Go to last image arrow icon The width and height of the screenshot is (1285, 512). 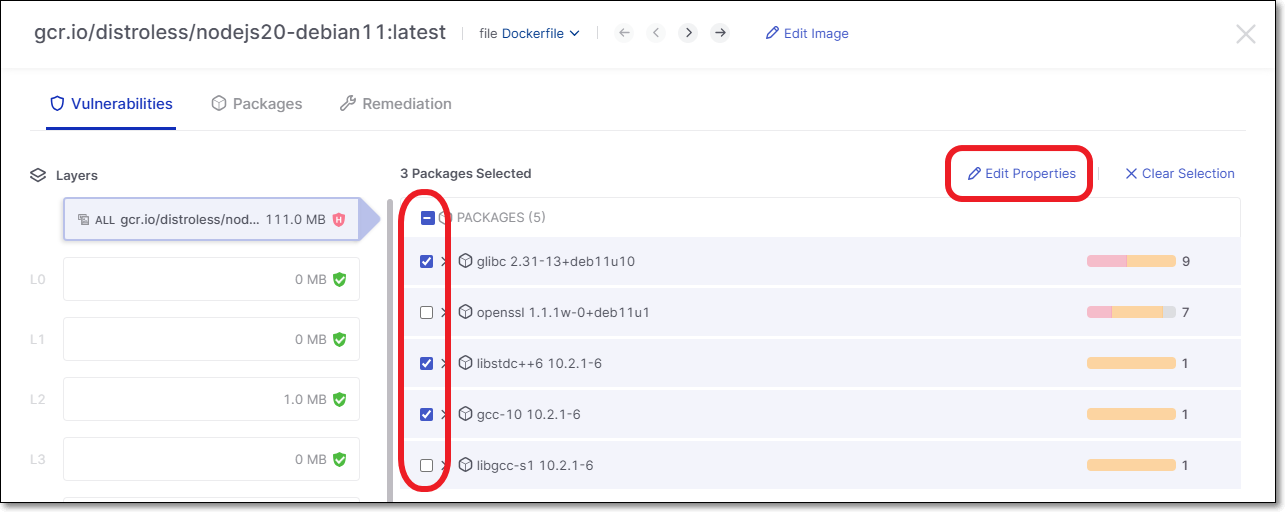(720, 33)
